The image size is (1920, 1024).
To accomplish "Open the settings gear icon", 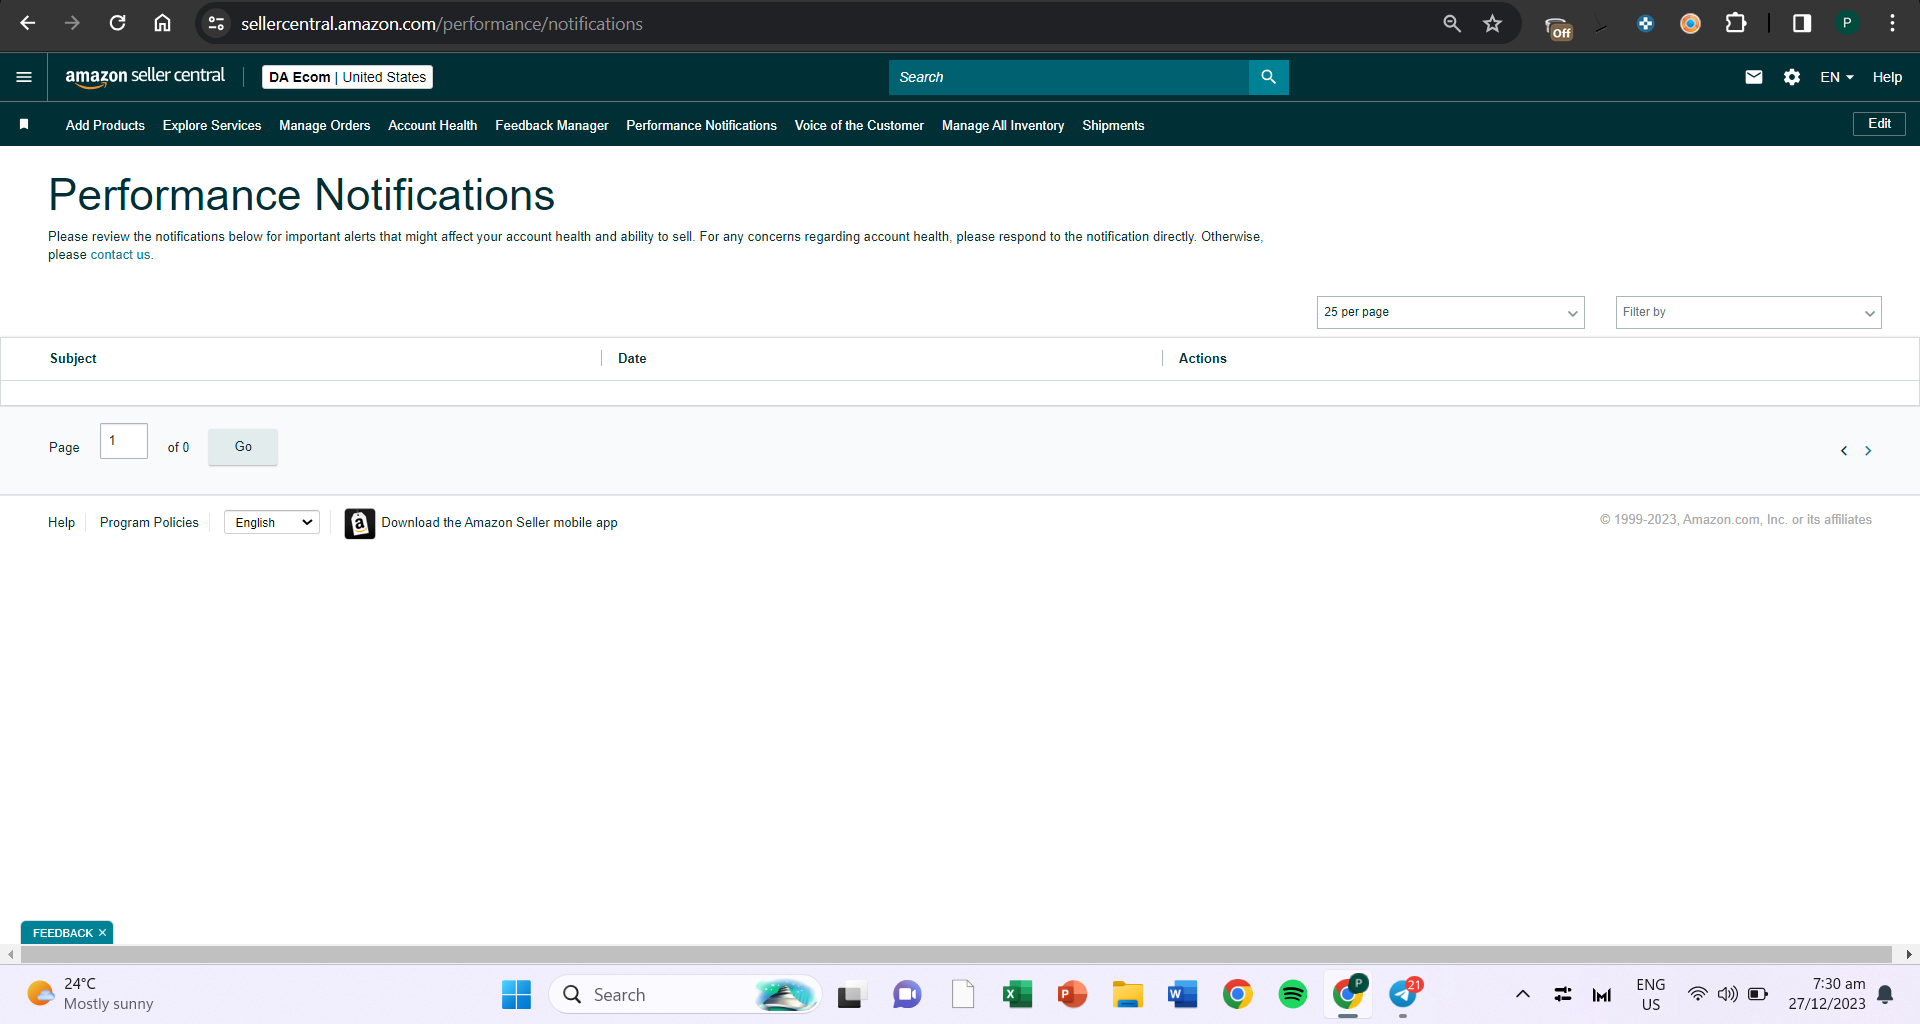I will (x=1791, y=77).
